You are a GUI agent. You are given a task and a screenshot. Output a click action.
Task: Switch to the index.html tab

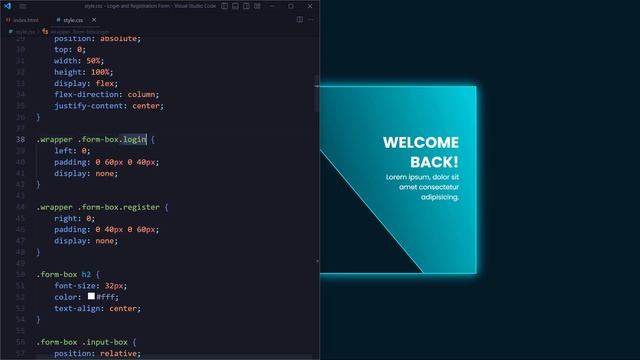(23, 20)
